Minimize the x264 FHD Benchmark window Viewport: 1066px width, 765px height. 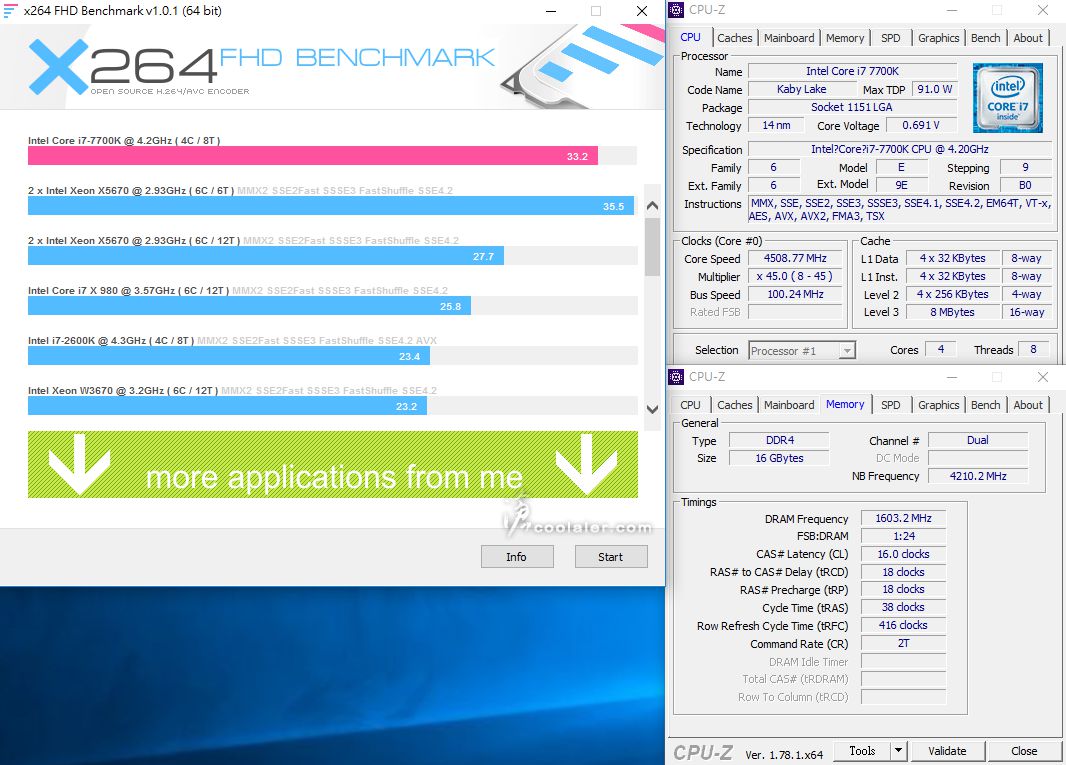(x=551, y=11)
